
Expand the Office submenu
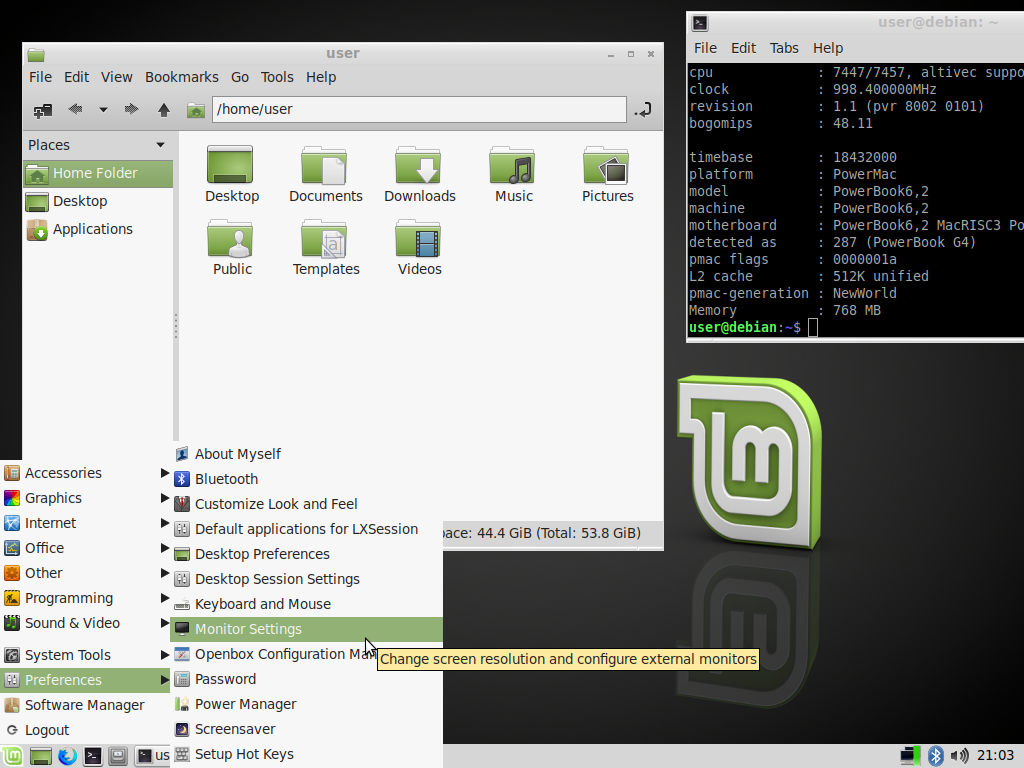pos(85,548)
